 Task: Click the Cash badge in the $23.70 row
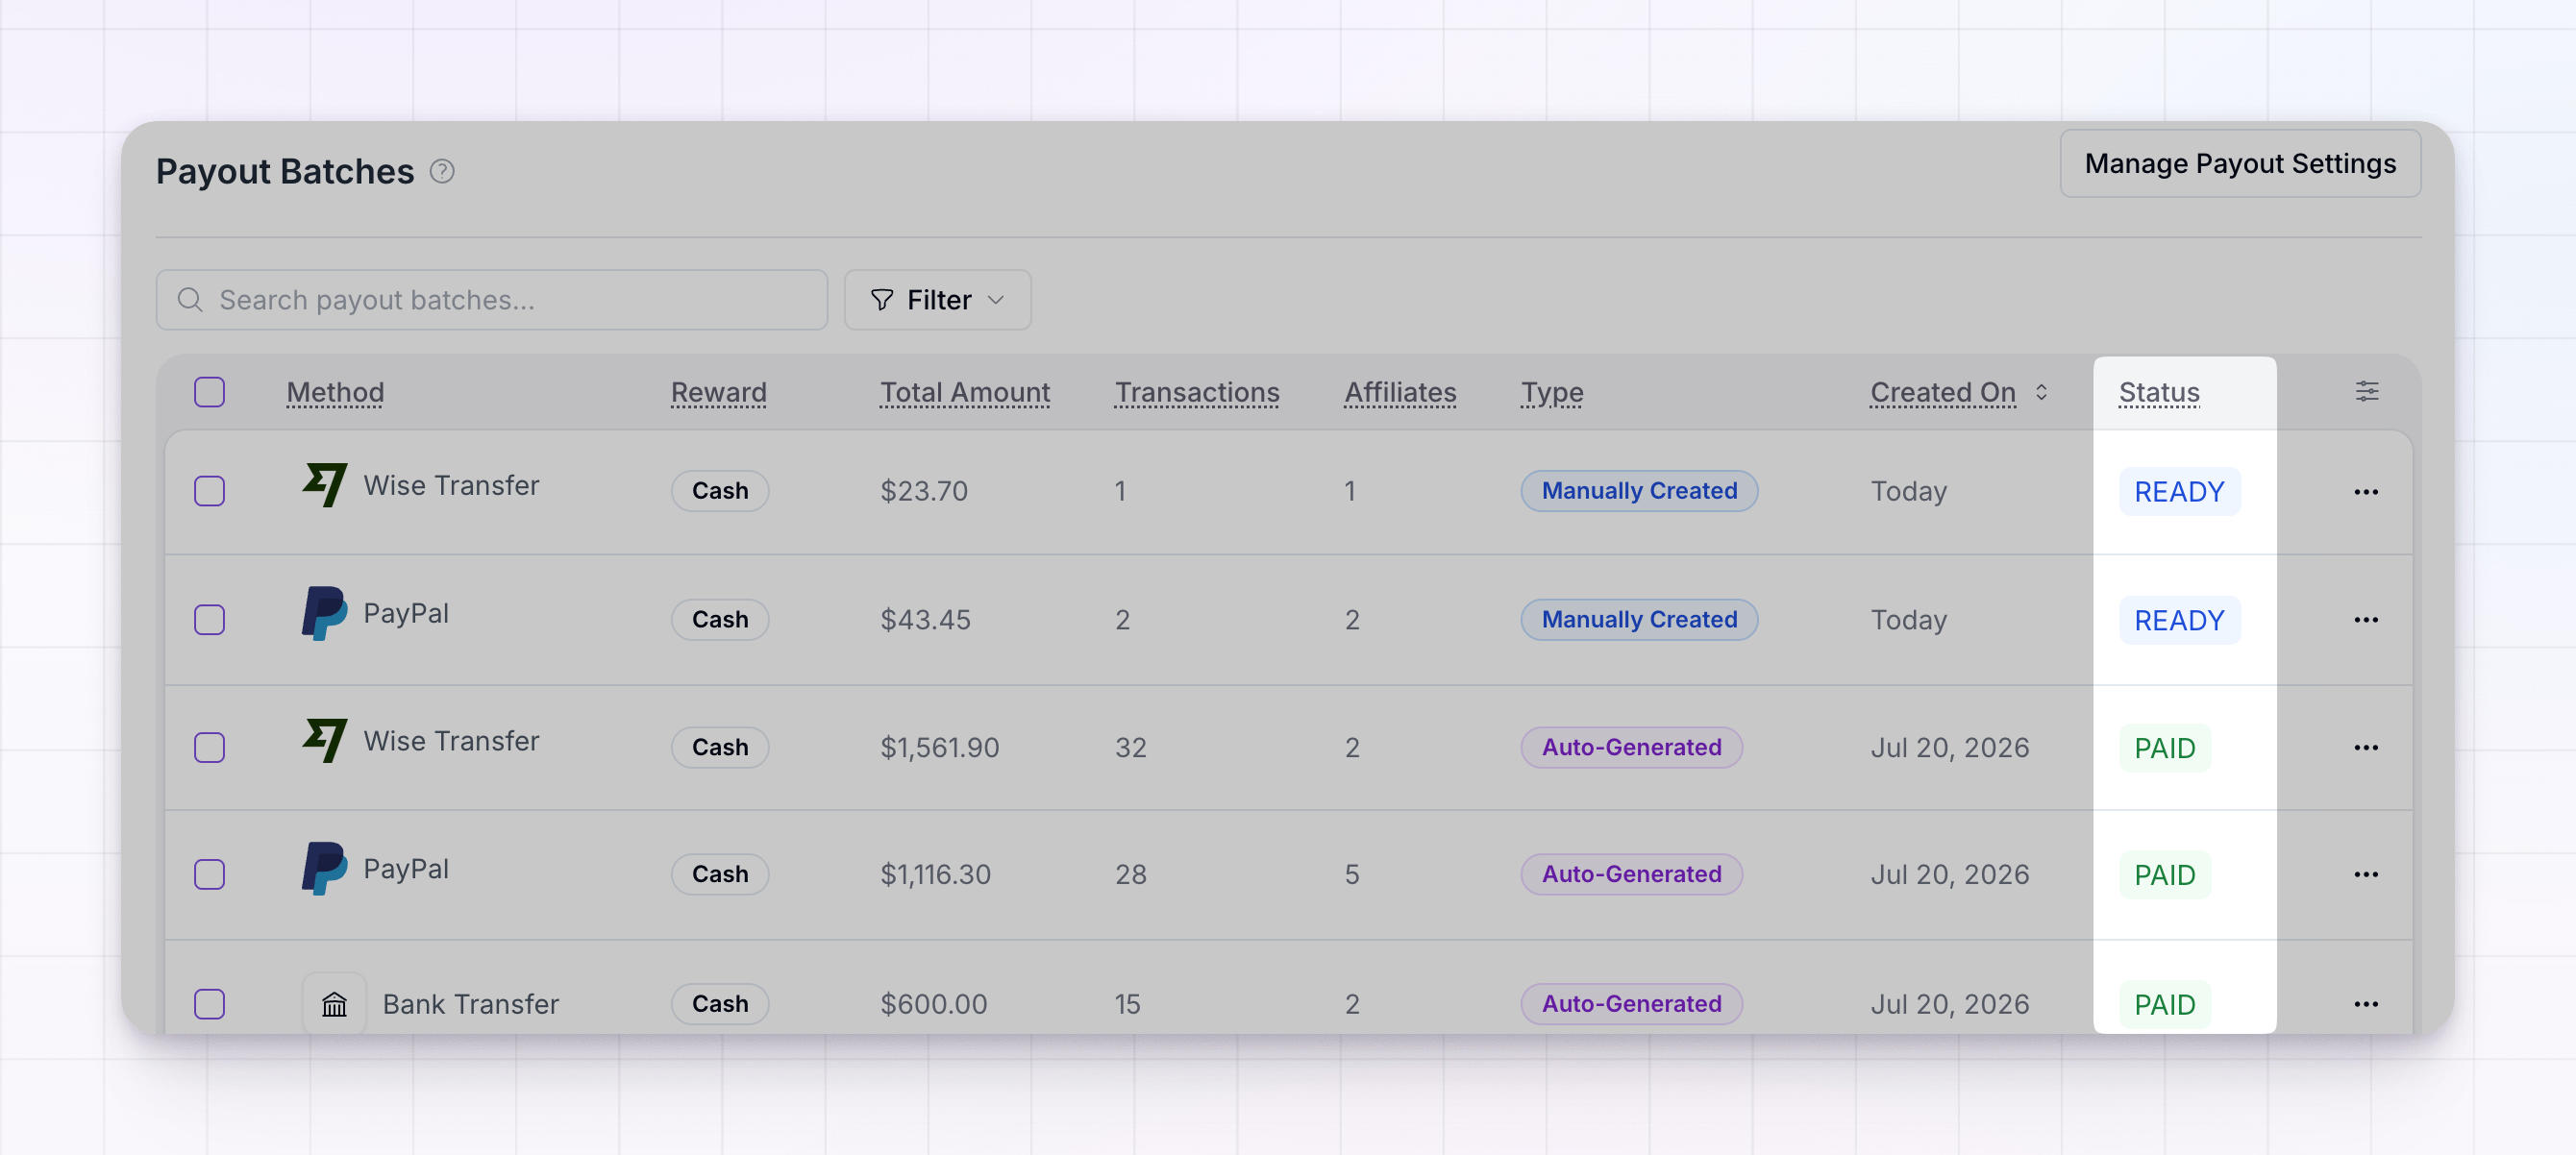point(720,491)
